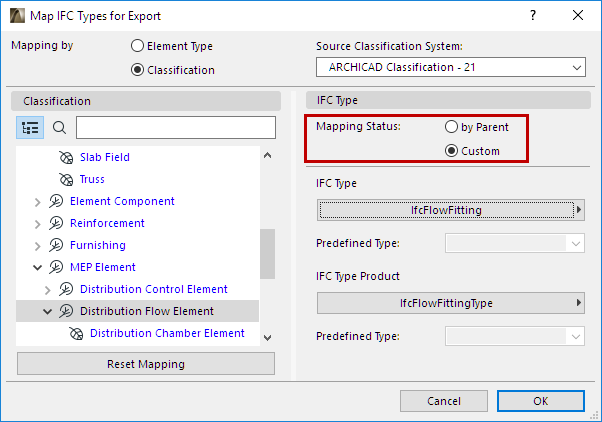Open the Source Classification System dropdown

click(450, 67)
